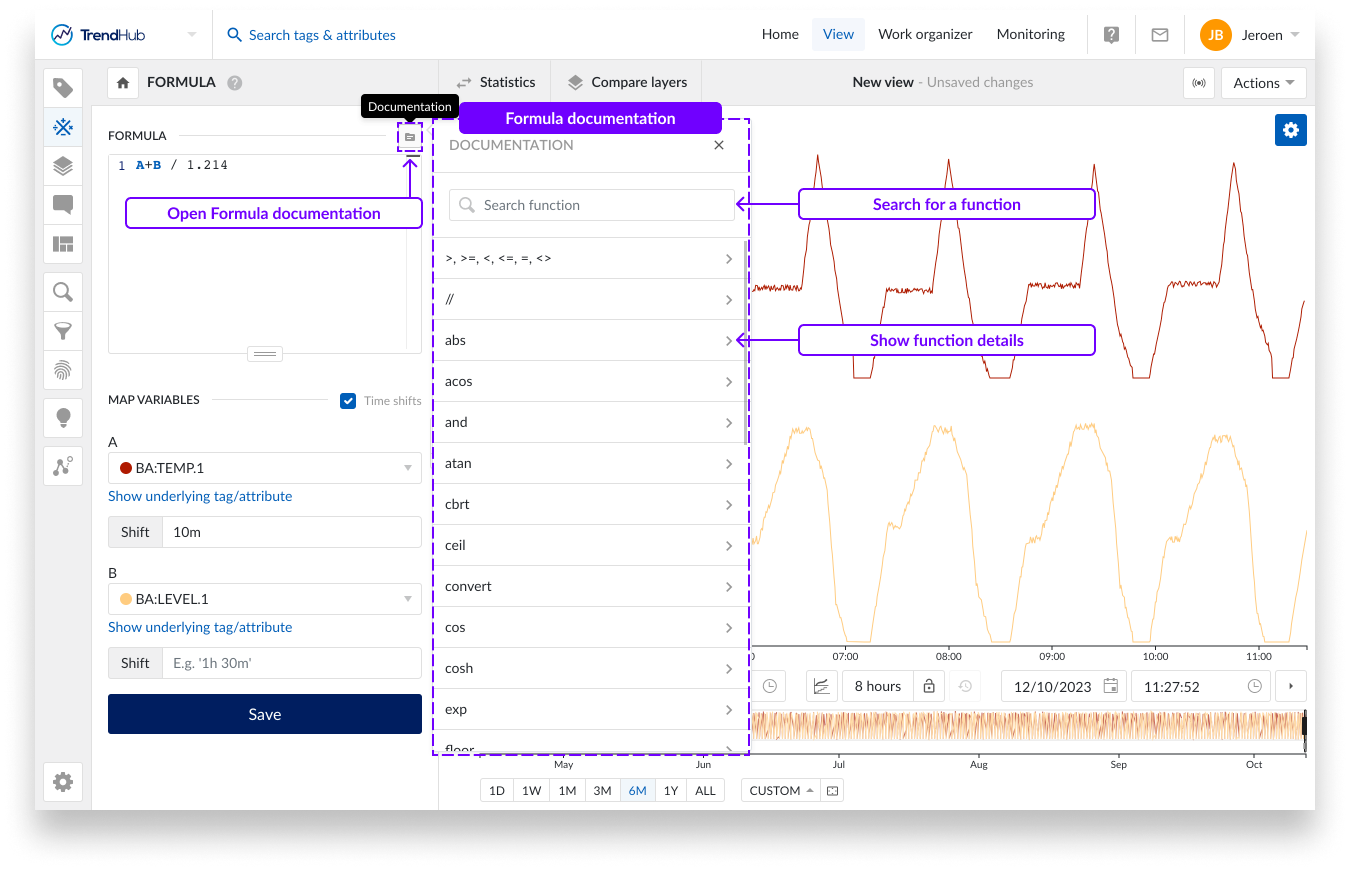The height and width of the screenshot is (870, 1350).
Task: Click the tag icon in left sidebar
Action: 63,88
